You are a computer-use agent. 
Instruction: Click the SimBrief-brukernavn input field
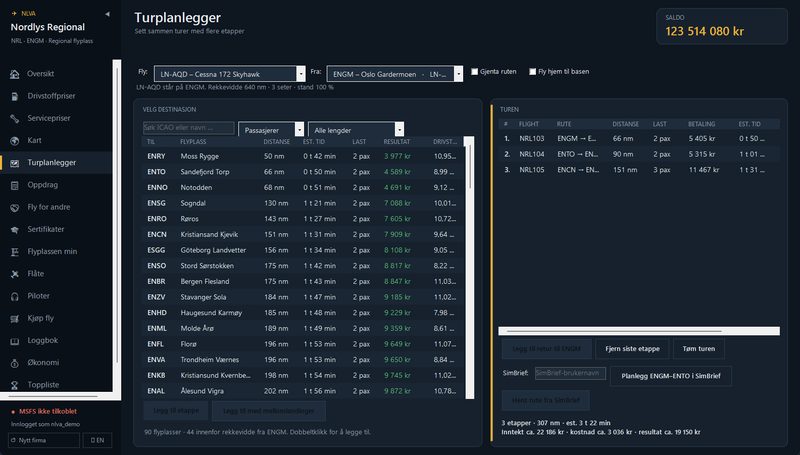(570, 373)
